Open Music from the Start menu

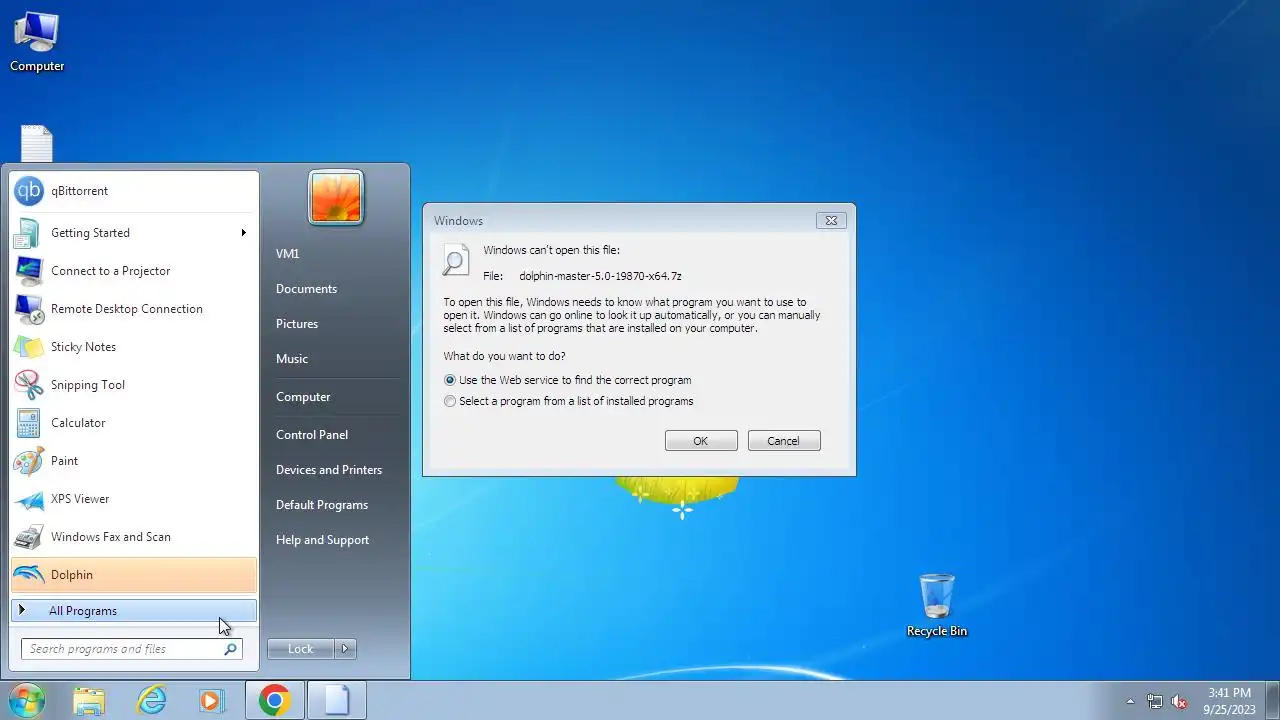(x=292, y=359)
